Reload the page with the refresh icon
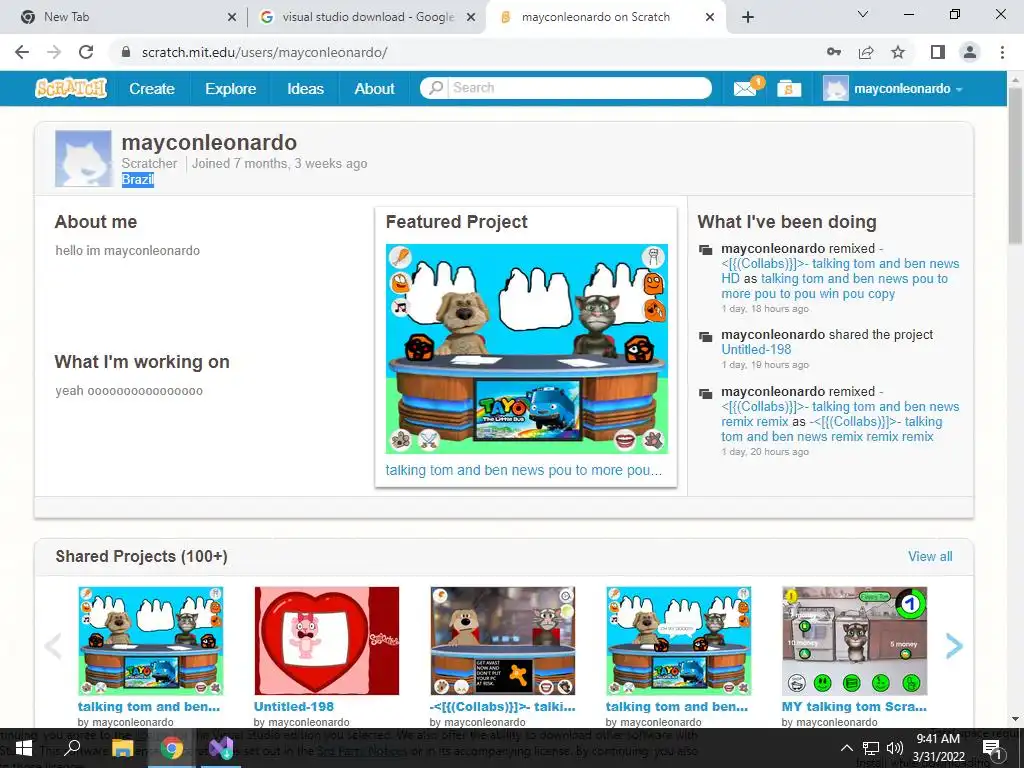The image size is (1024, 768). 86,52
